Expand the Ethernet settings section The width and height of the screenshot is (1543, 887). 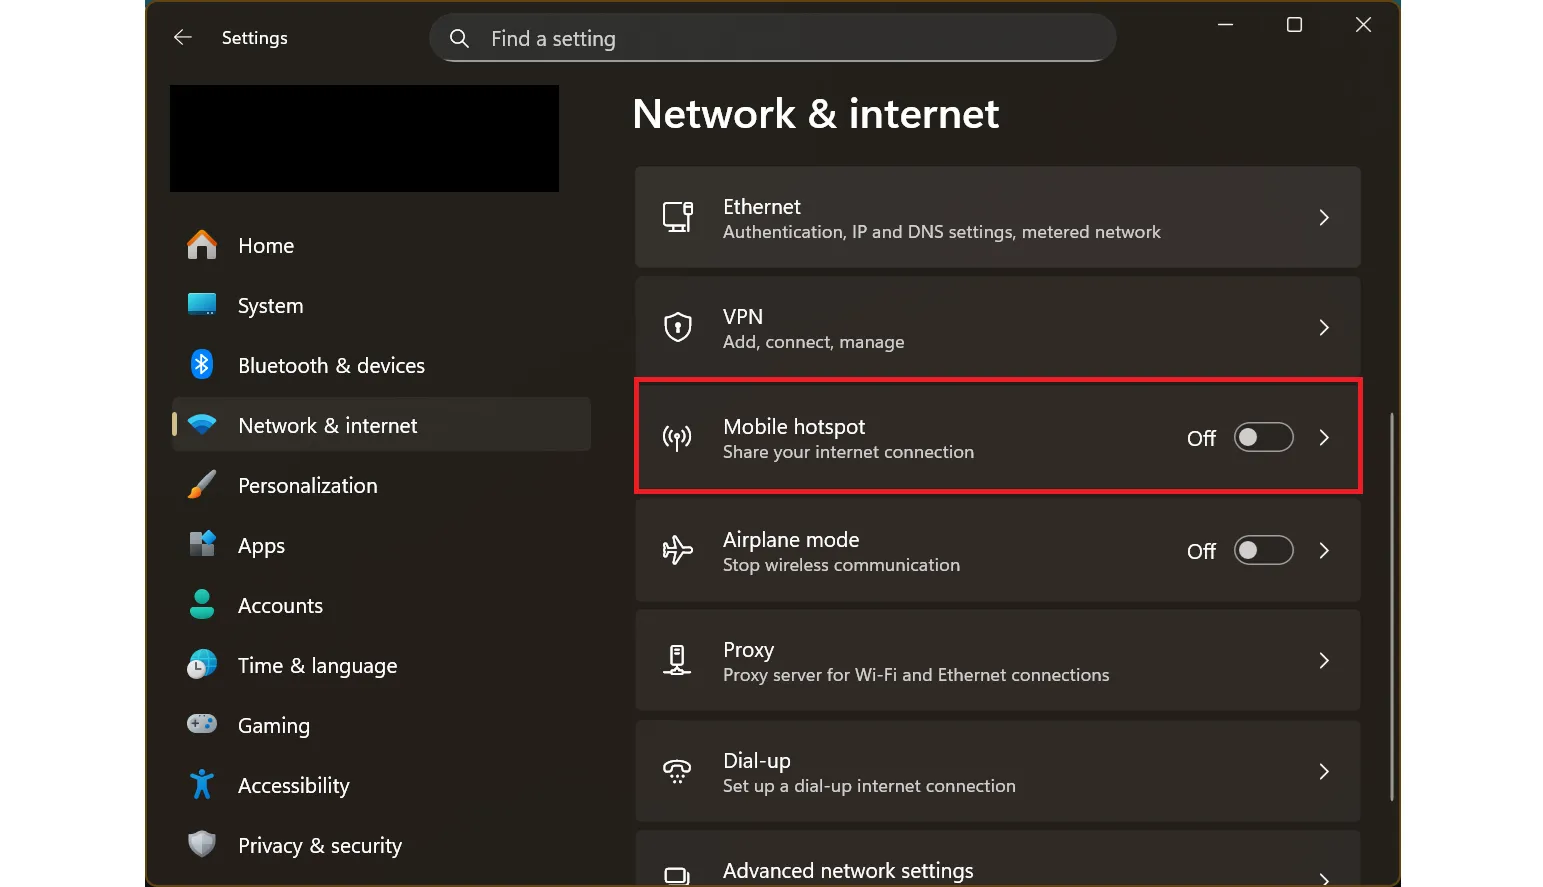(1324, 217)
